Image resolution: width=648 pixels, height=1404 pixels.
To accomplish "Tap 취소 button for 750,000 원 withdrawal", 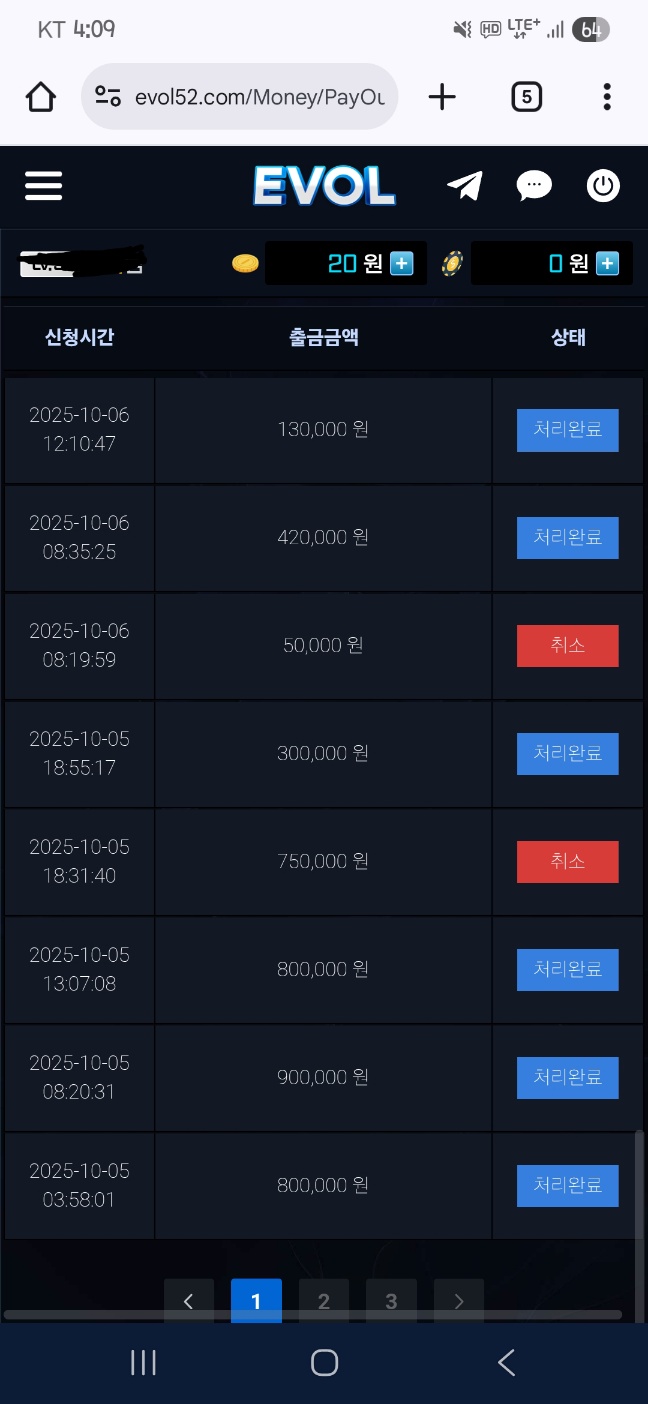I will [x=567, y=862].
